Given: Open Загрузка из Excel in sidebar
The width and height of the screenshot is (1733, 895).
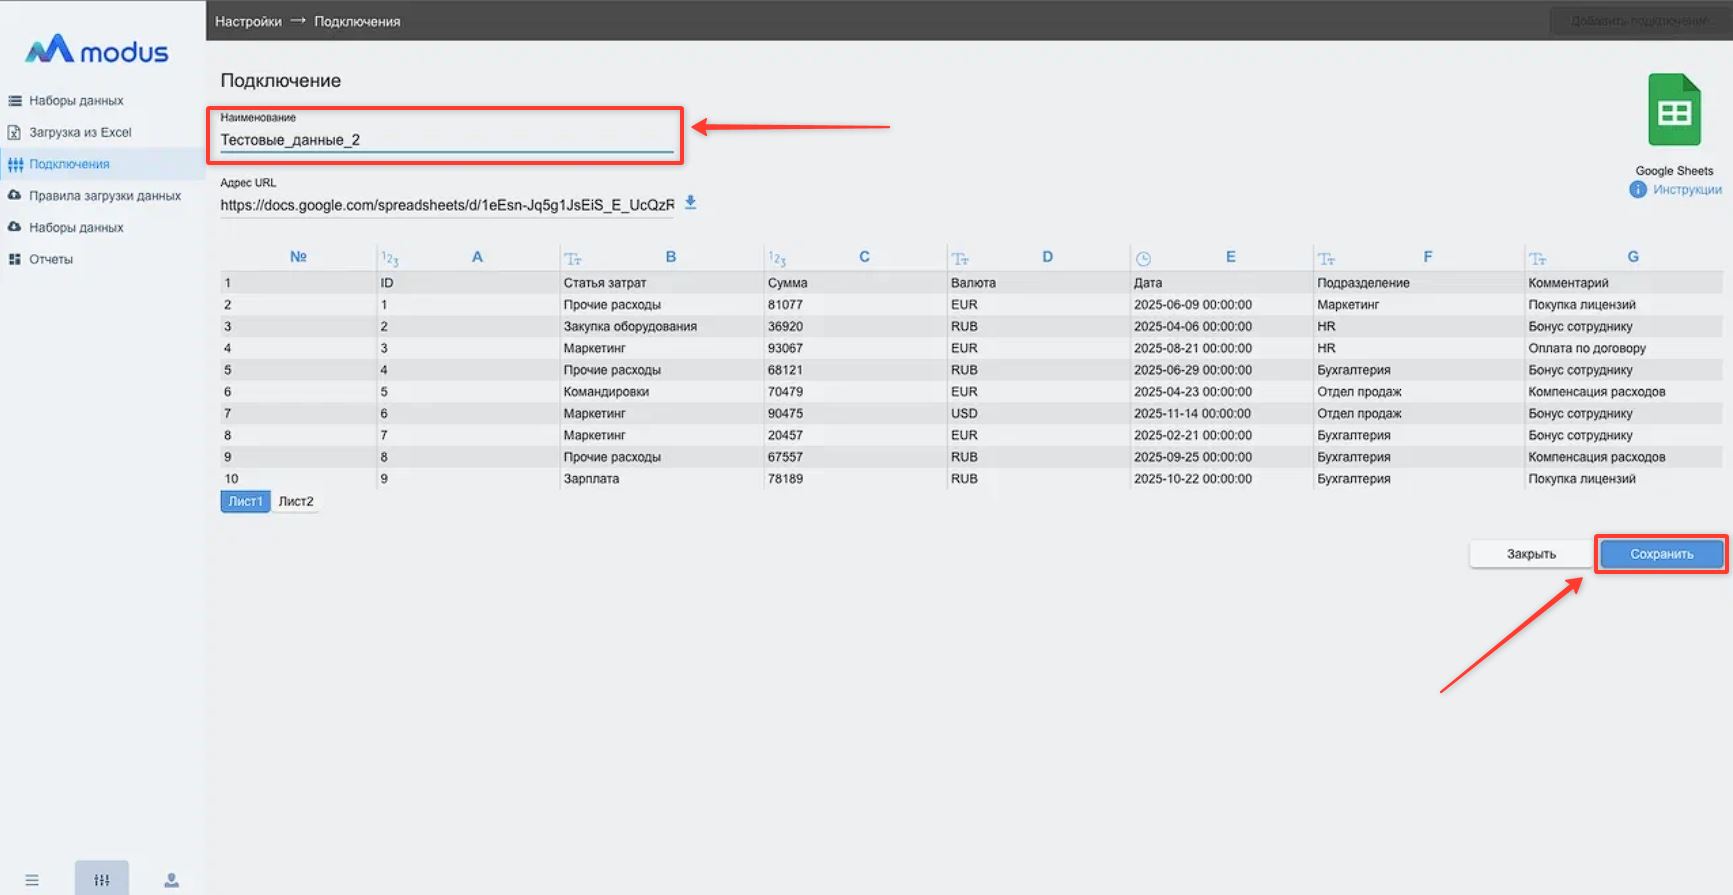Looking at the screenshot, I should [x=80, y=132].
